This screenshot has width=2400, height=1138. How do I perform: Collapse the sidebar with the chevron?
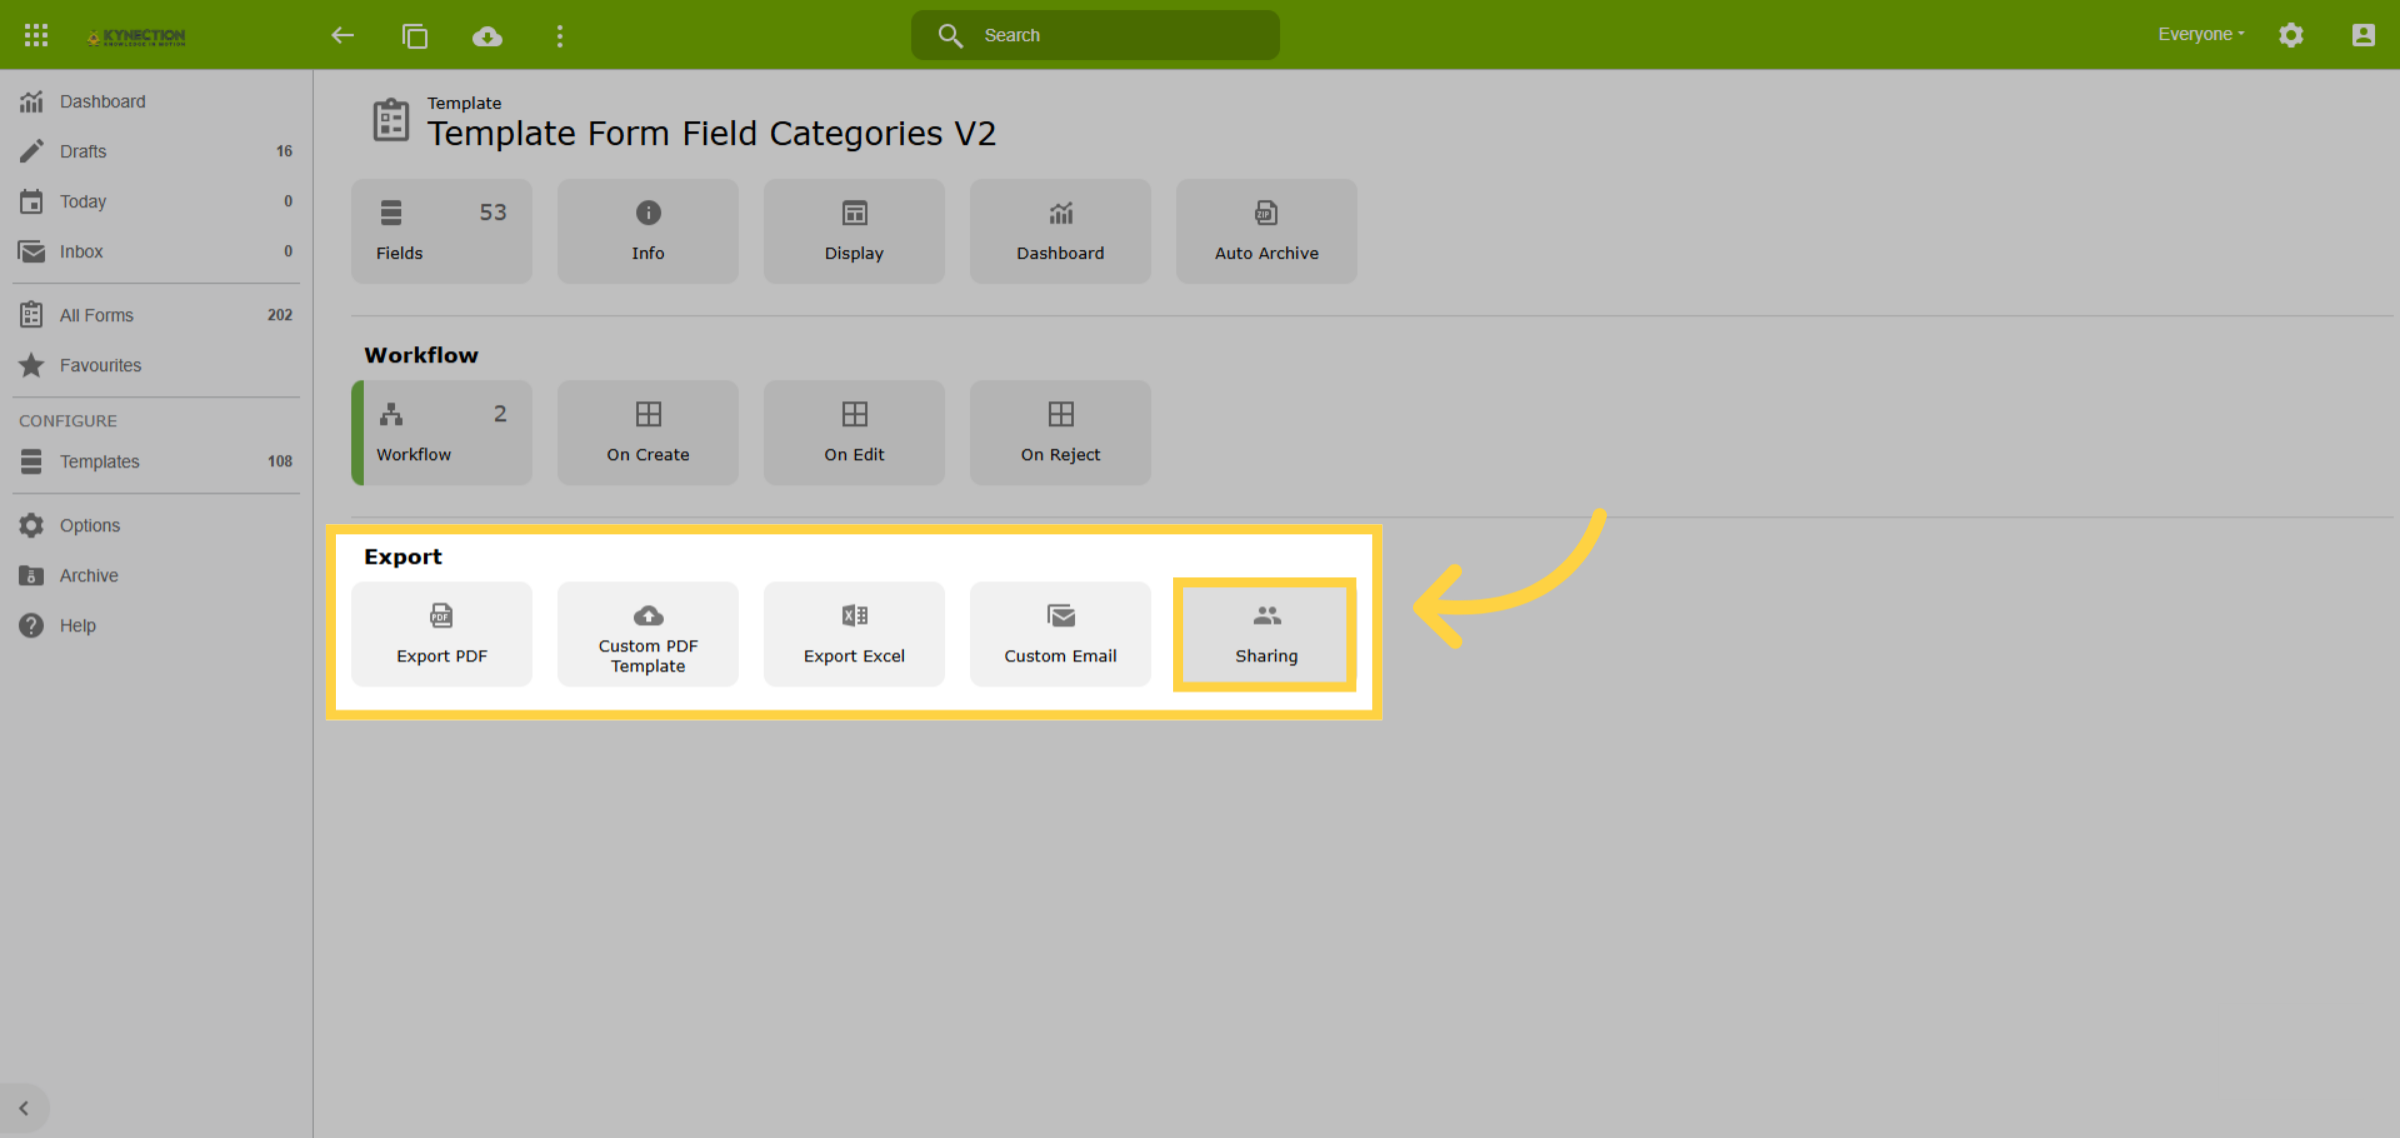tap(24, 1108)
